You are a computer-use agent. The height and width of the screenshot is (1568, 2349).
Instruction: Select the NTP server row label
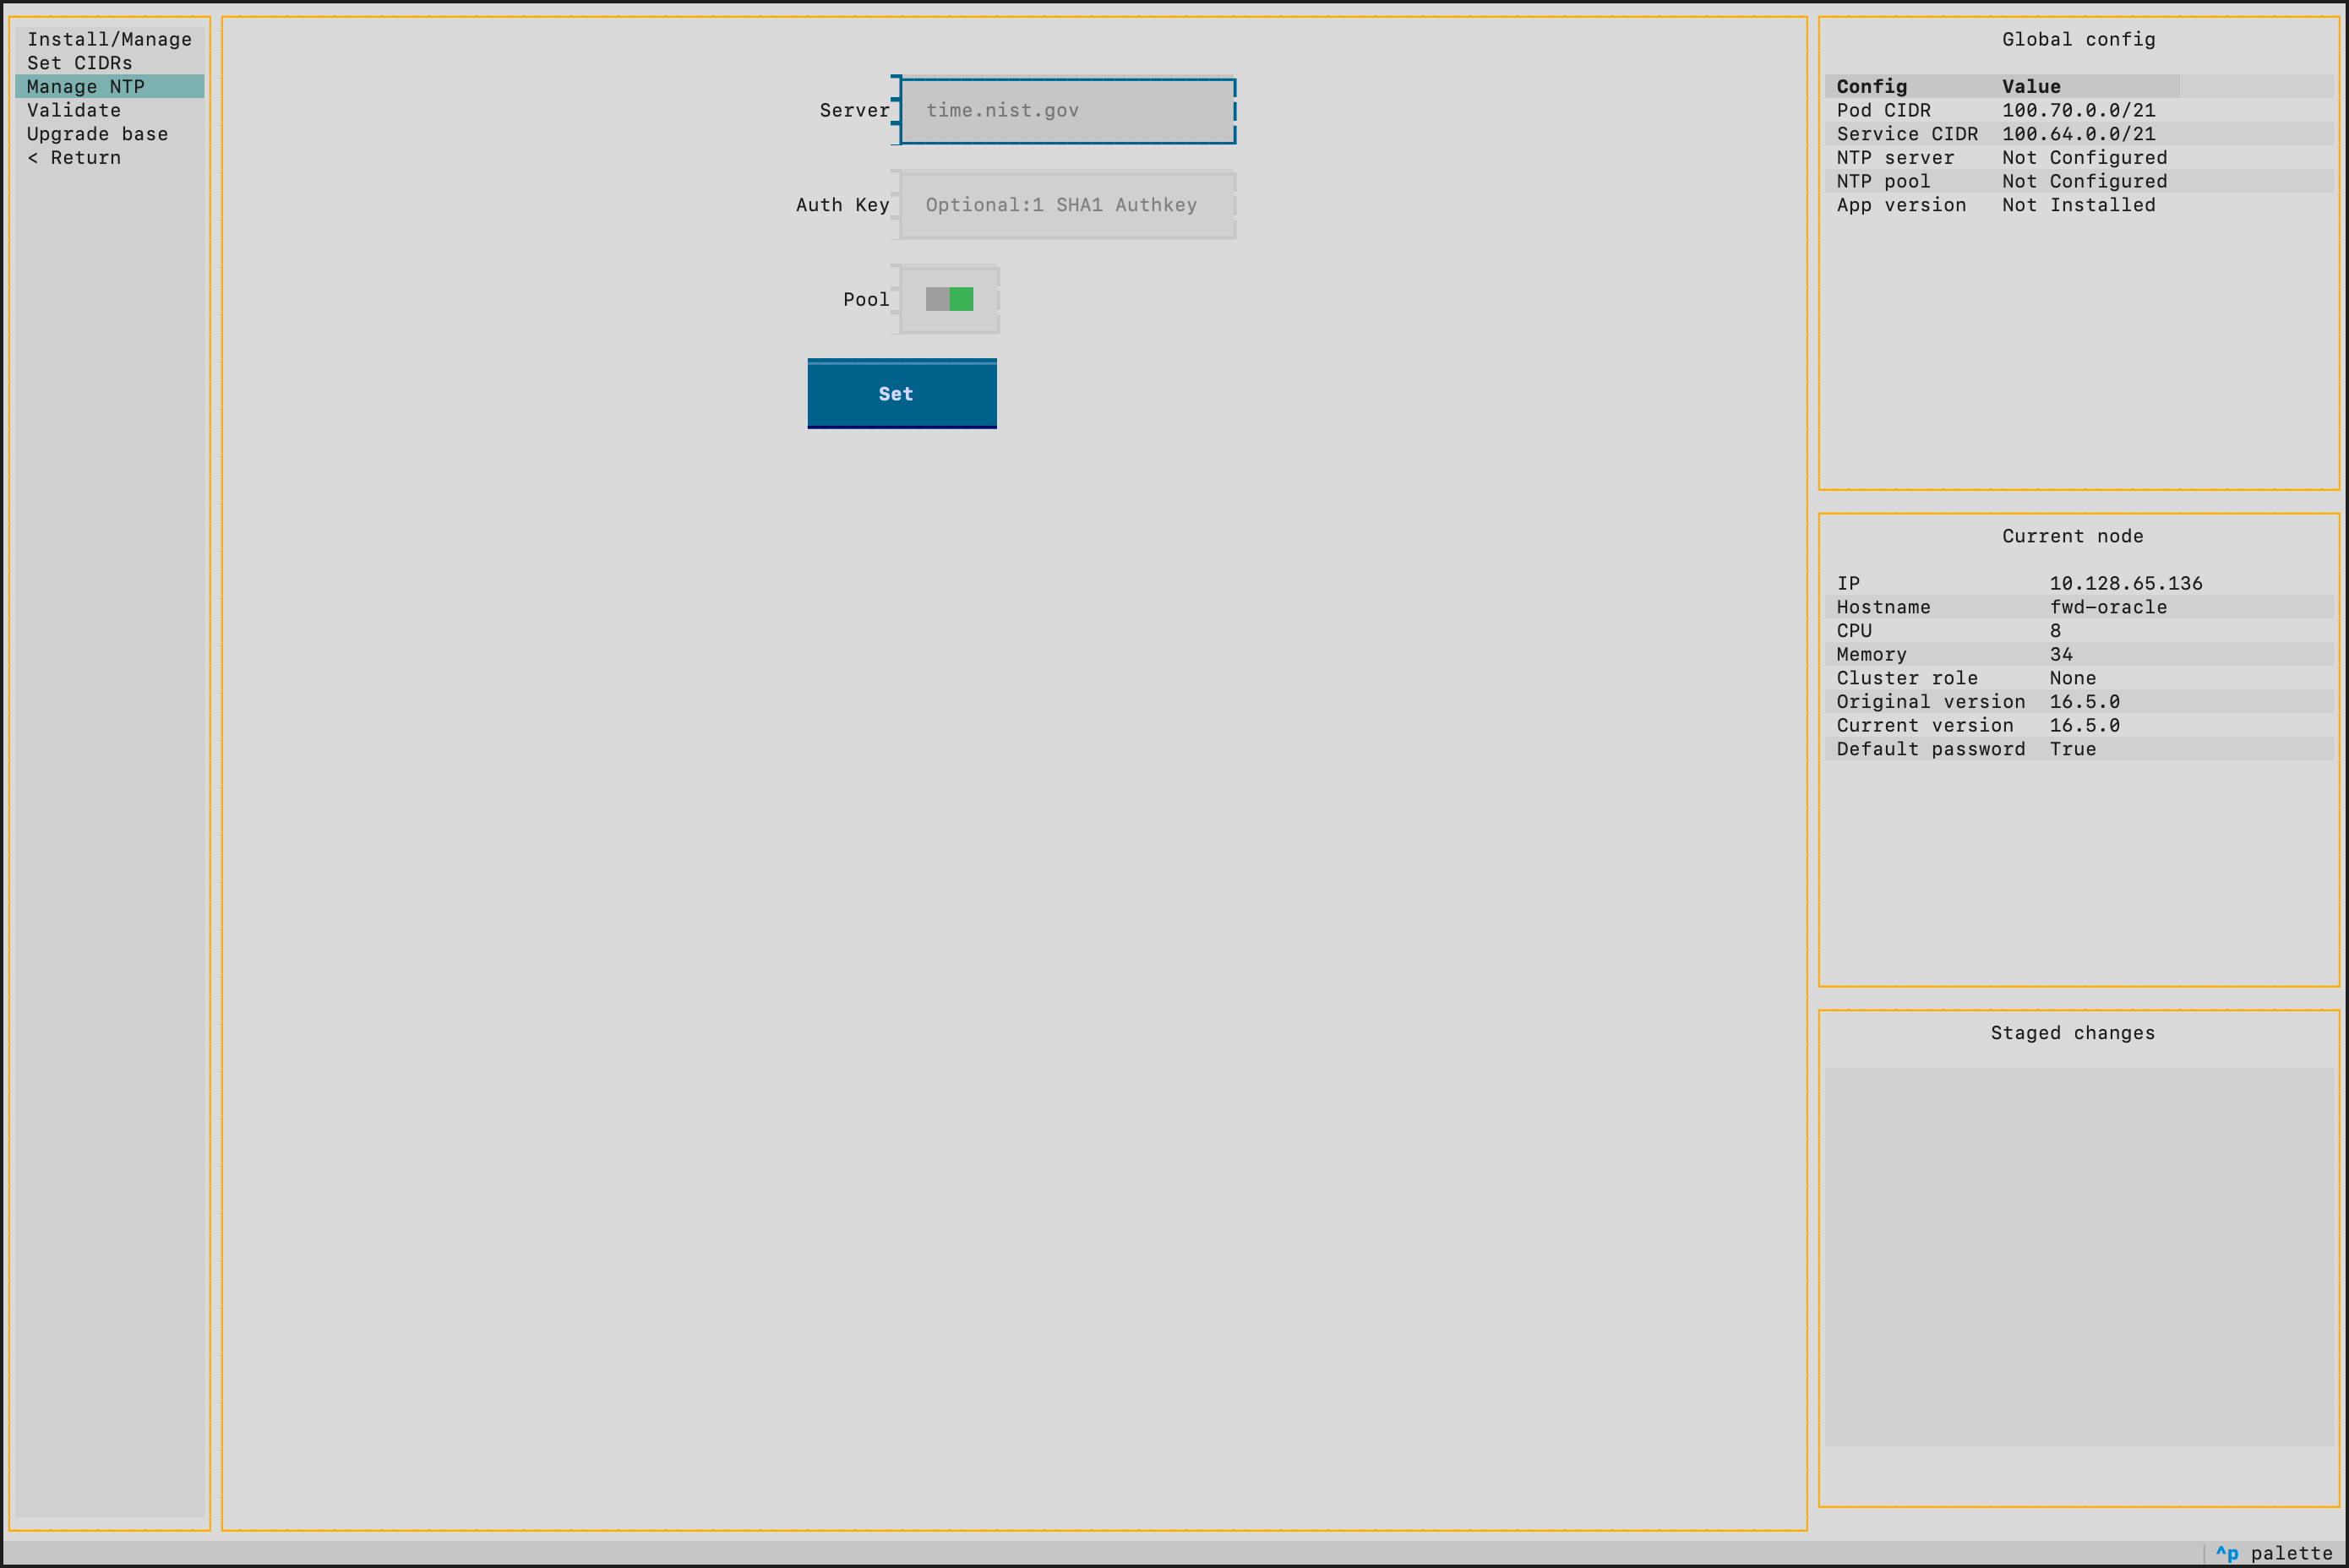click(x=1895, y=158)
